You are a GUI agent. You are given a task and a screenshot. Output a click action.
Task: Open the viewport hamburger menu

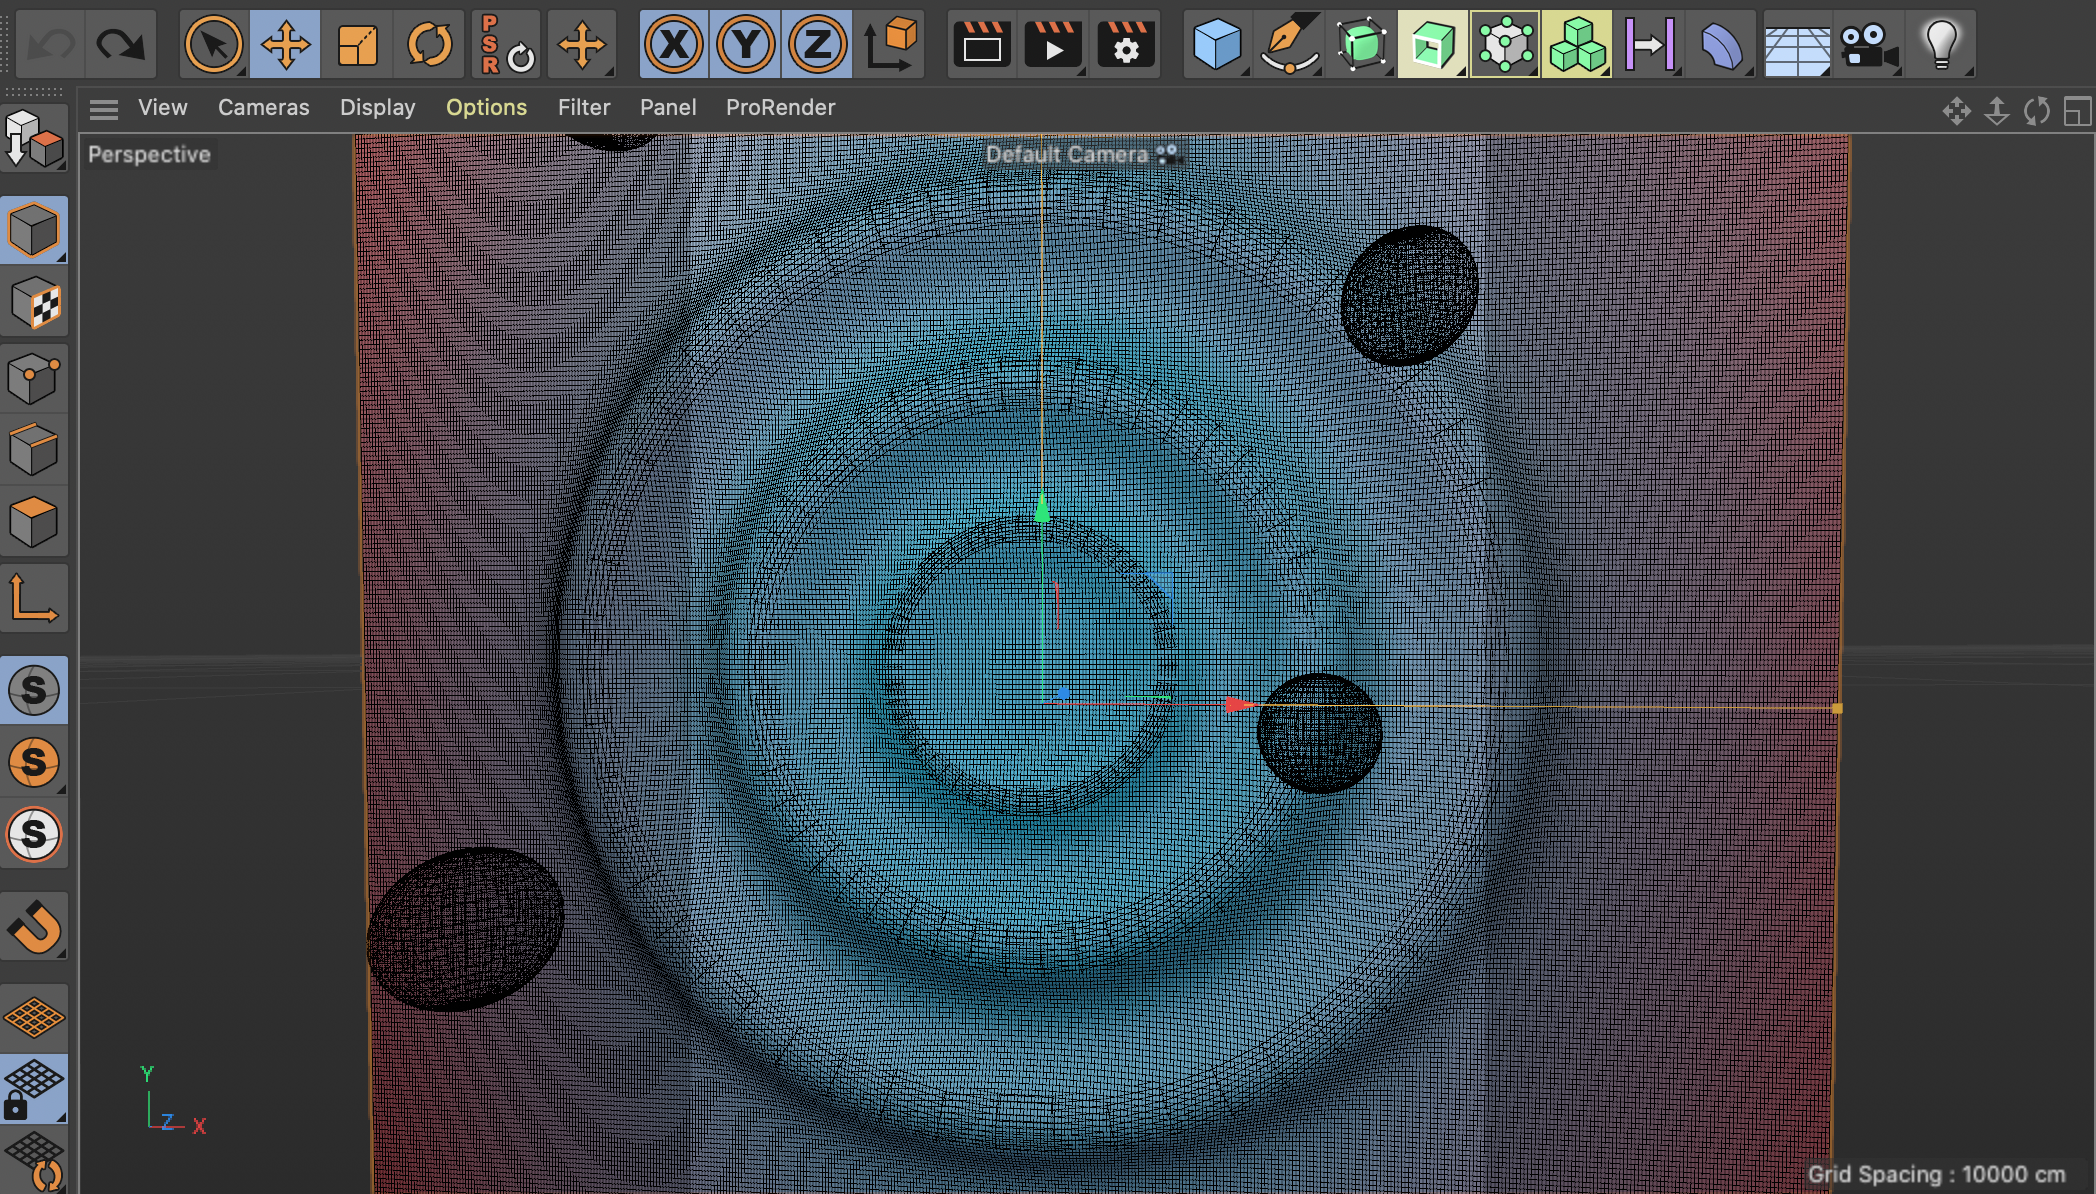pos(104,108)
